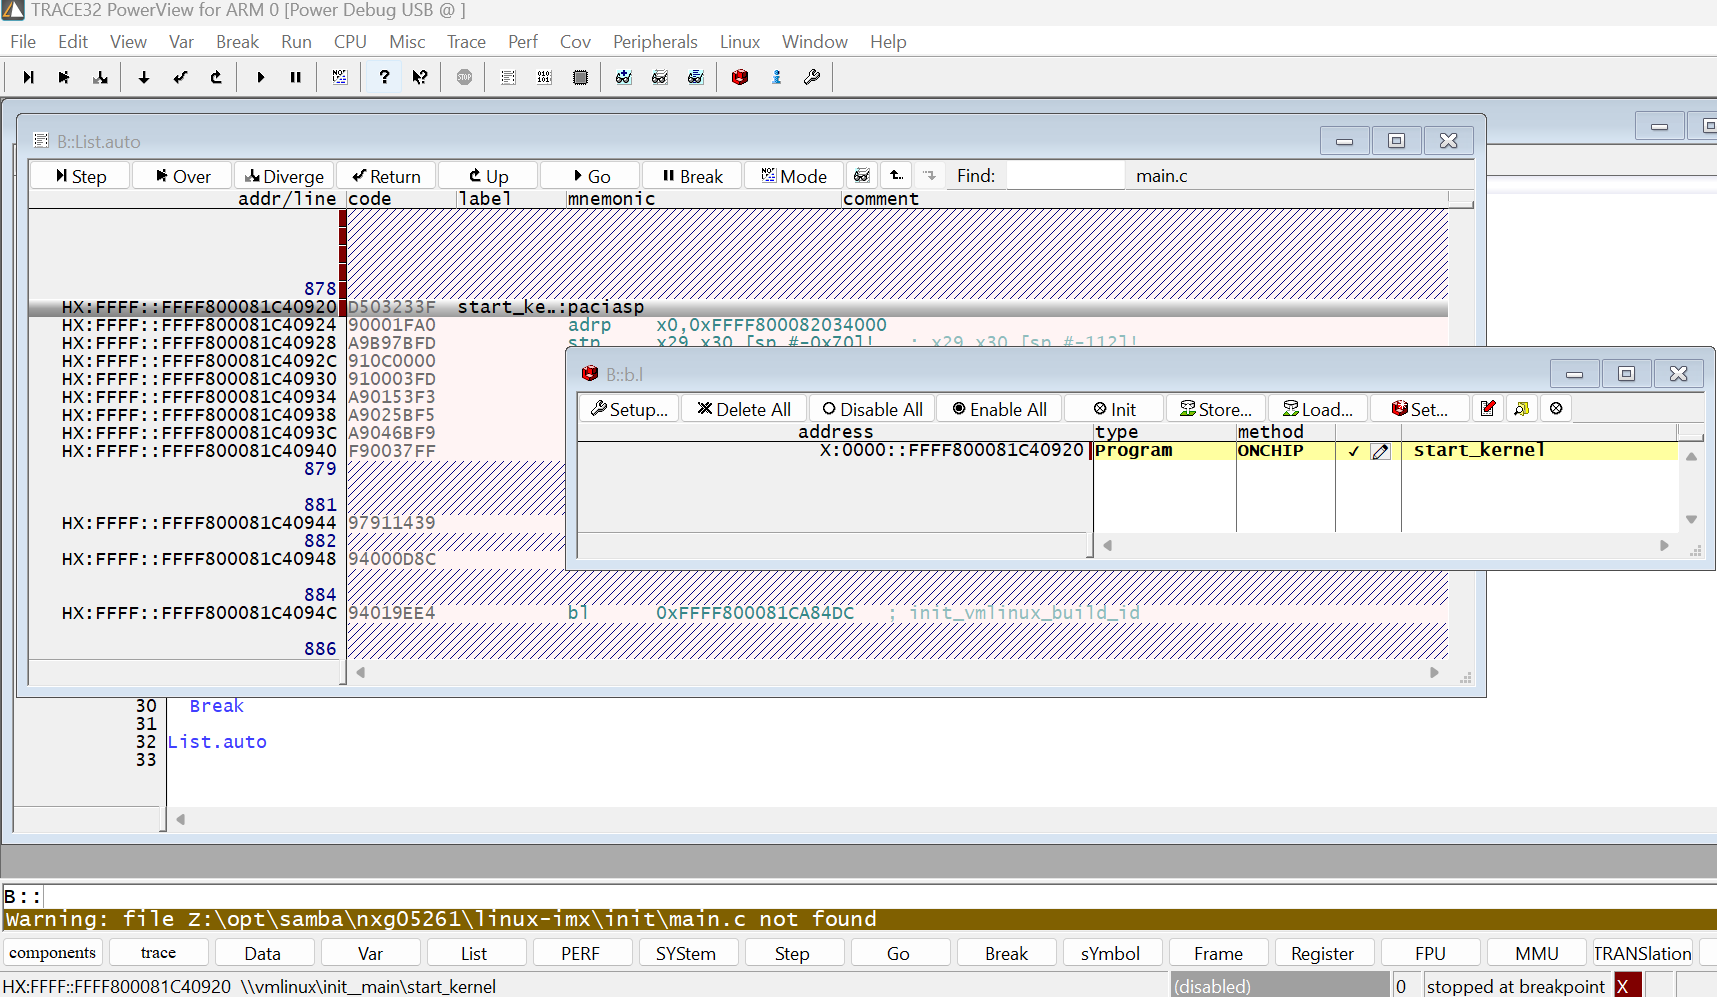Click the left scroll arrow in List.auto window
The height and width of the screenshot is (997, 1717).
(x=361, y=672)
